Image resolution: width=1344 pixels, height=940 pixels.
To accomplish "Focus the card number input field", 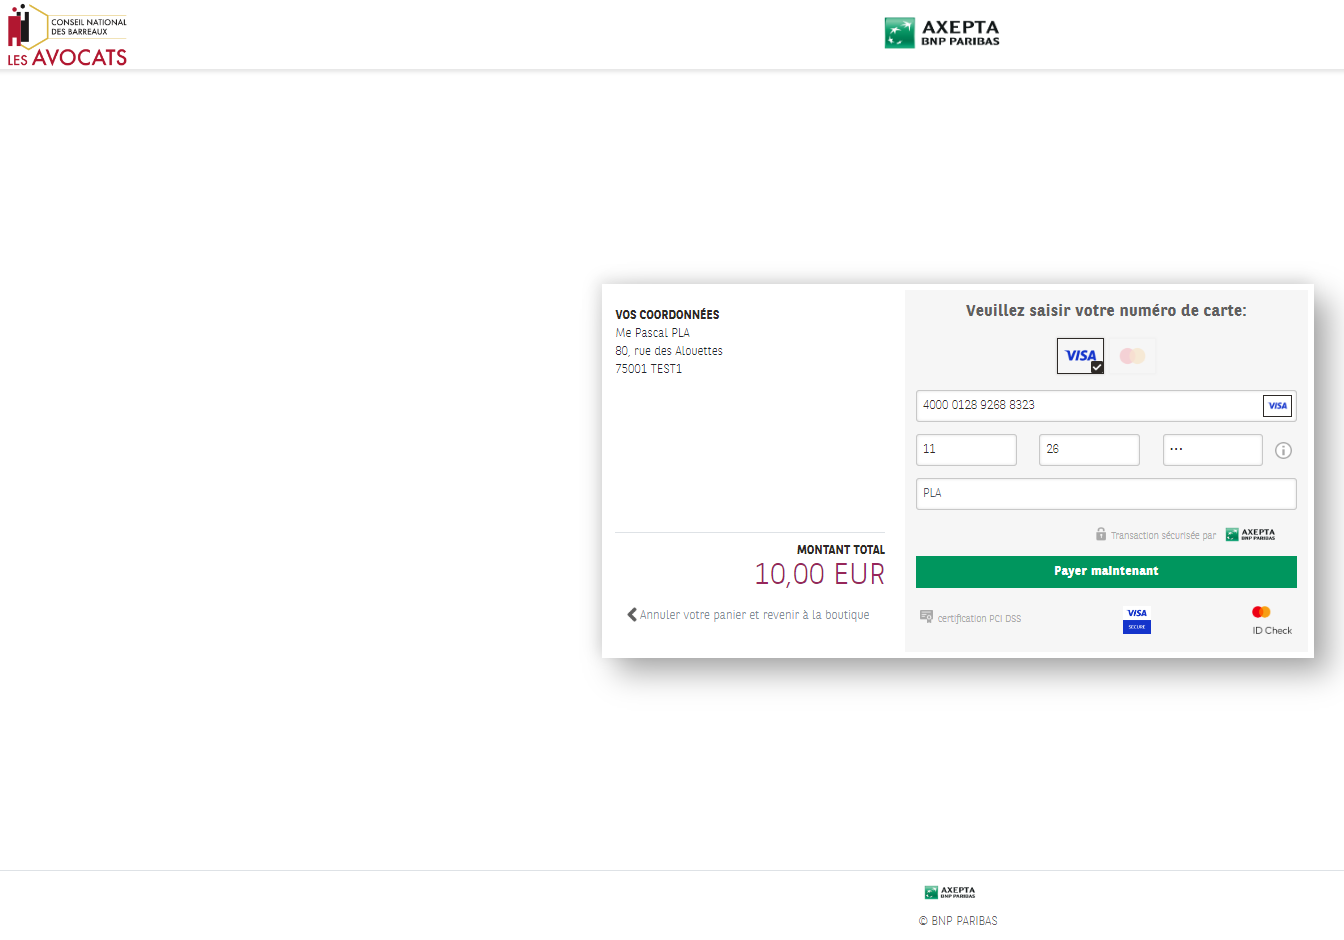I will click(x=1106, y=406).
